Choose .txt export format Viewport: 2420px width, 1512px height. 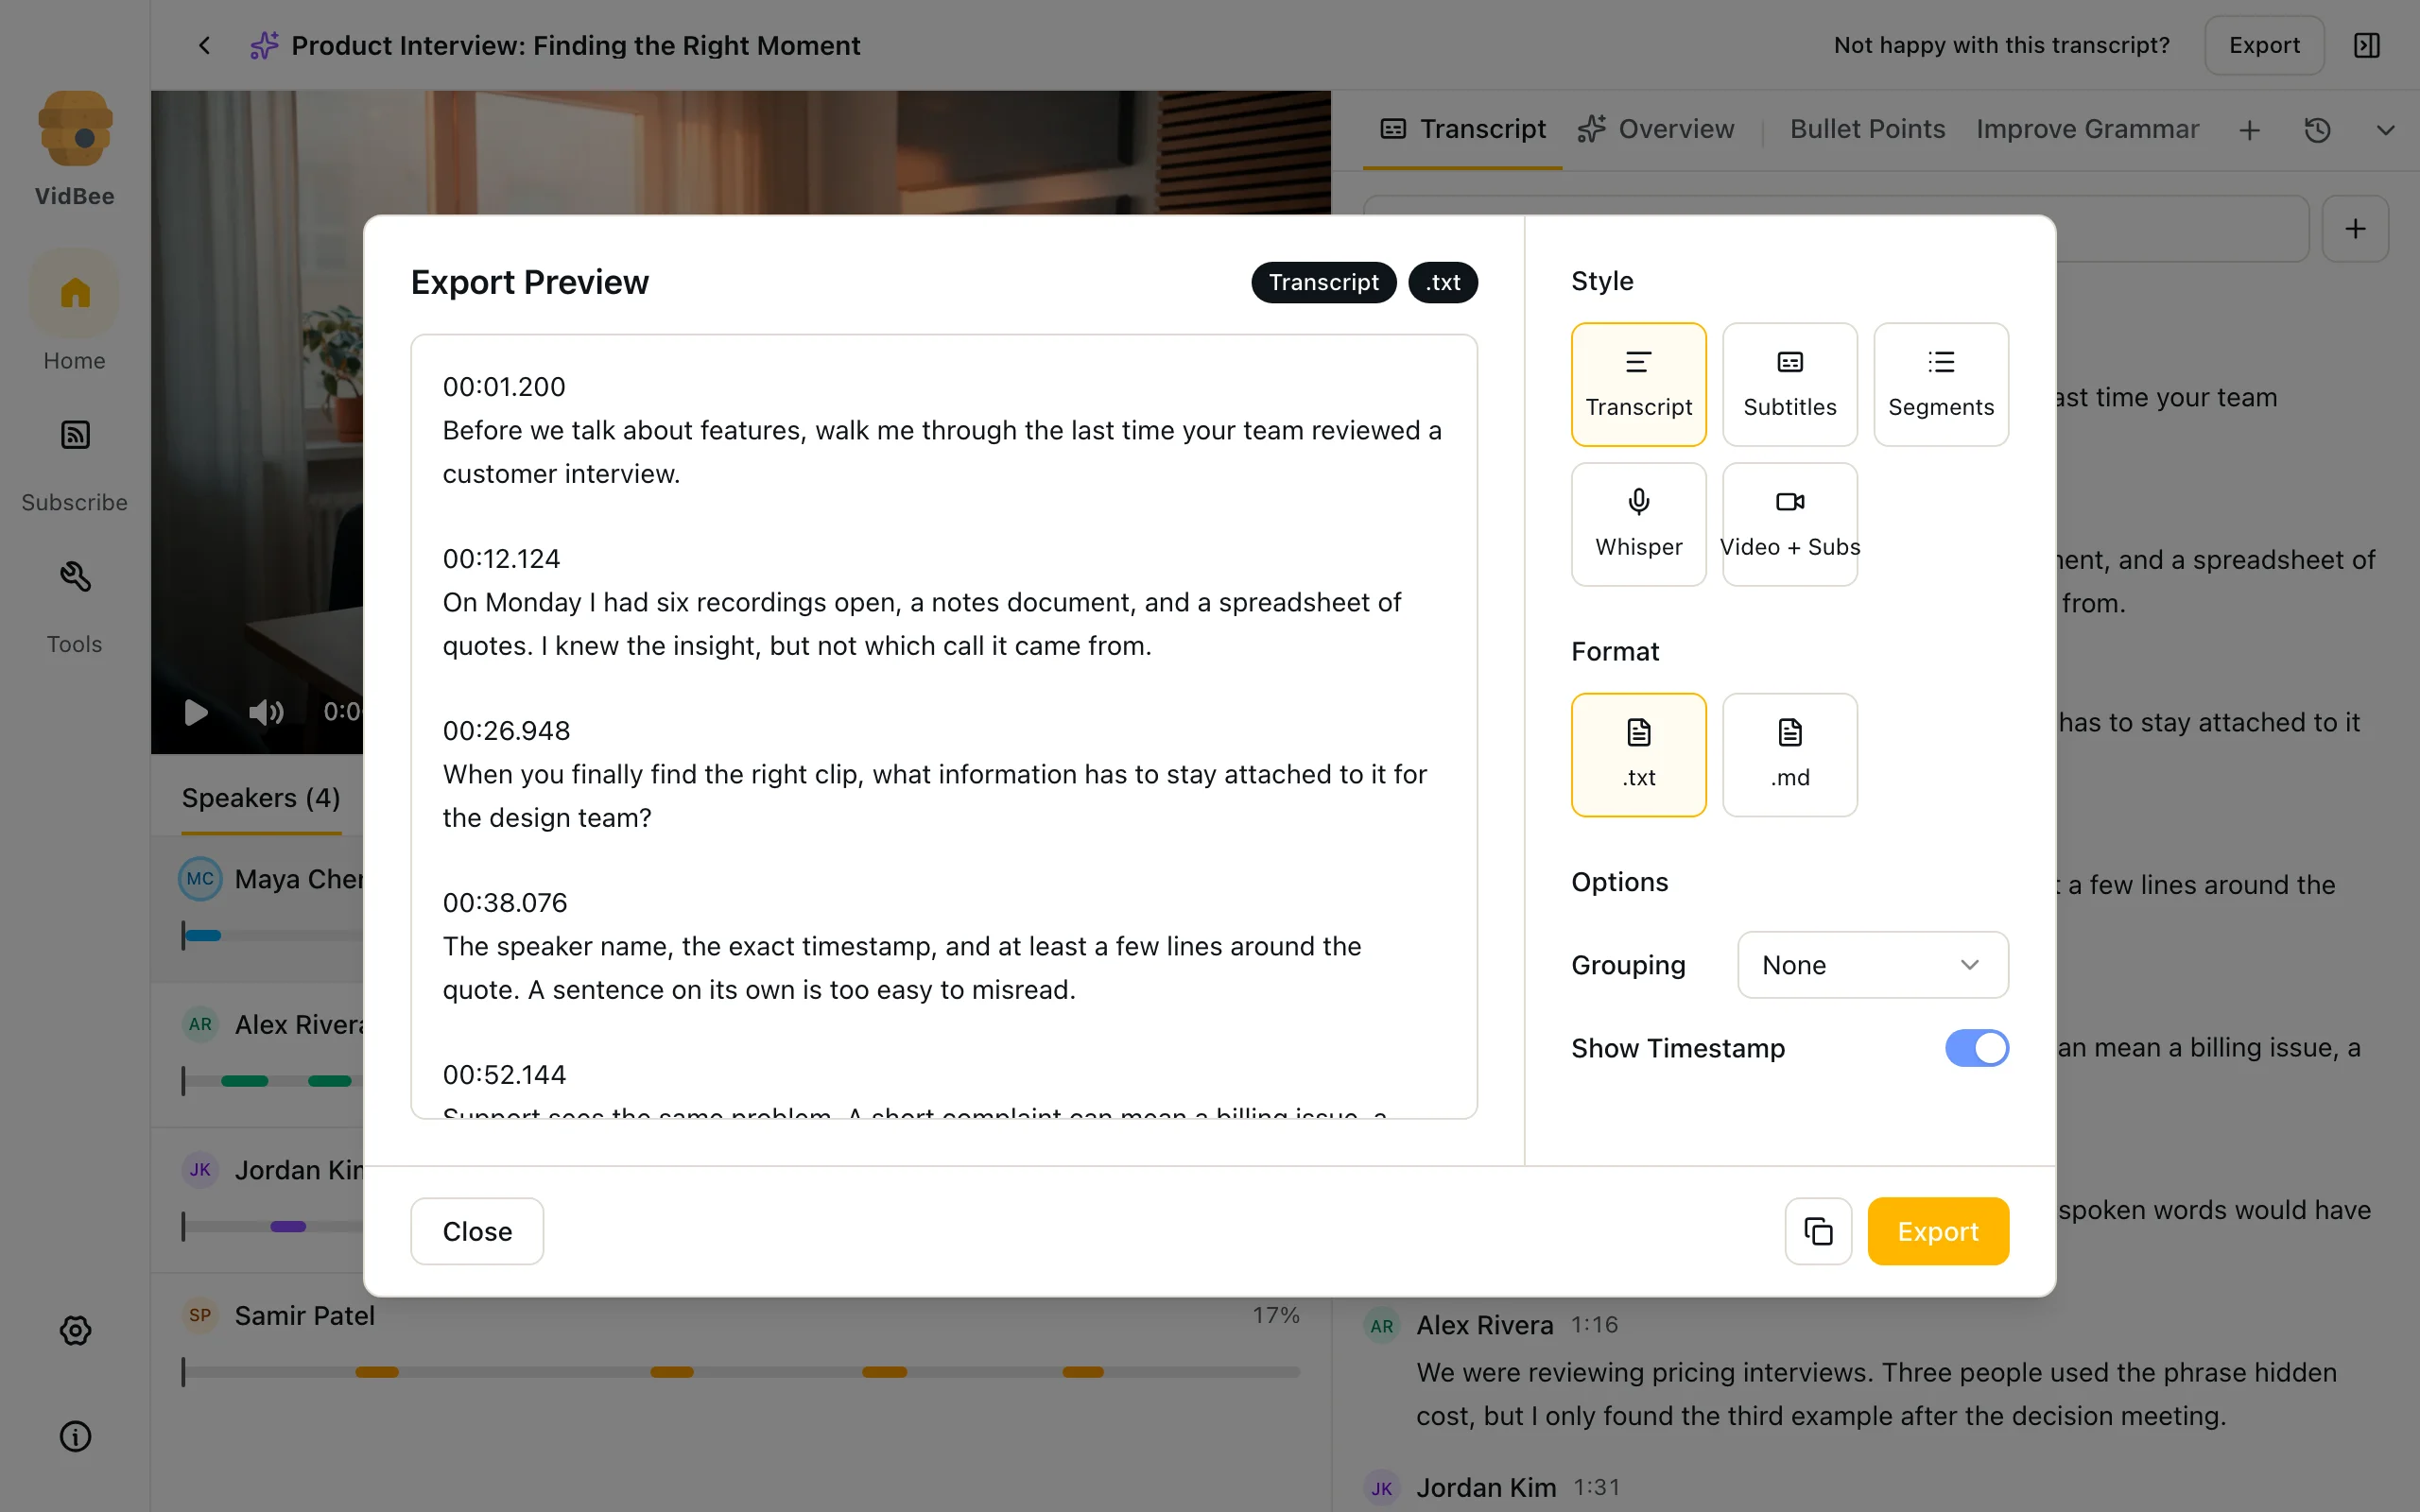click(x=1638, y=755)
